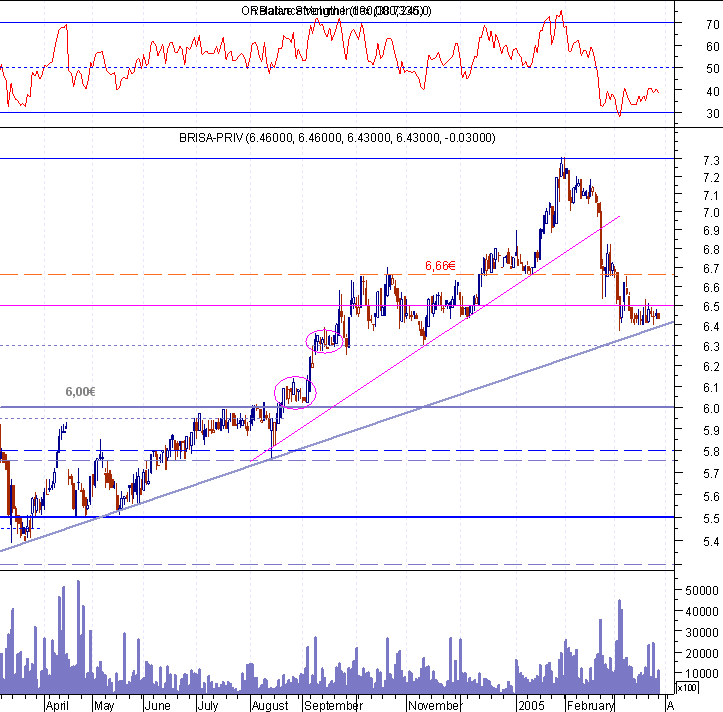Click the February label on the time axis

point(590,706)
